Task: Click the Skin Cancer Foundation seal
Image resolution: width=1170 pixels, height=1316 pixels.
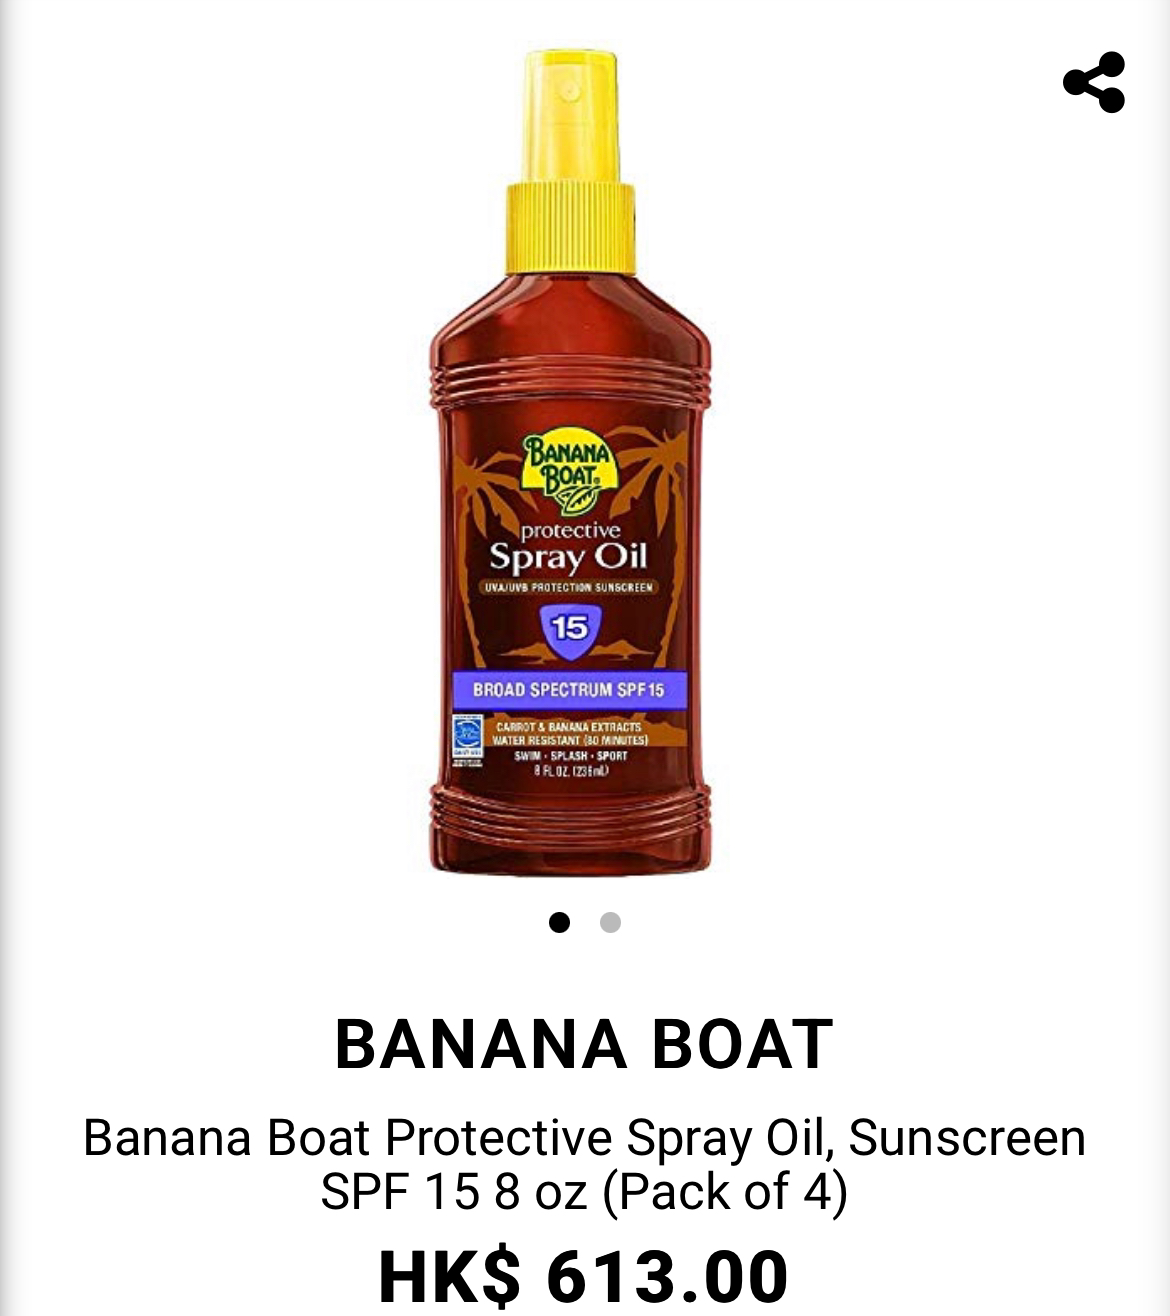Action: click(x=467, y=741)
